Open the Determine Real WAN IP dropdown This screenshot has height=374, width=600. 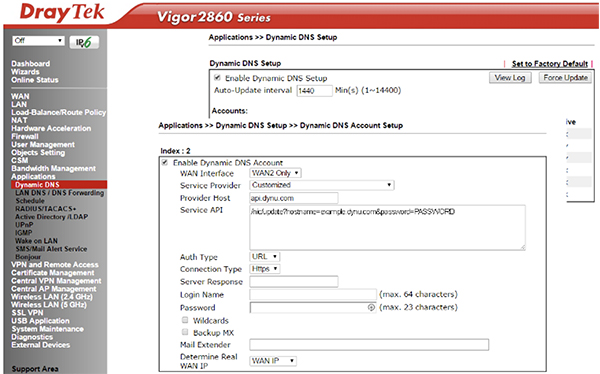point(273,361)
